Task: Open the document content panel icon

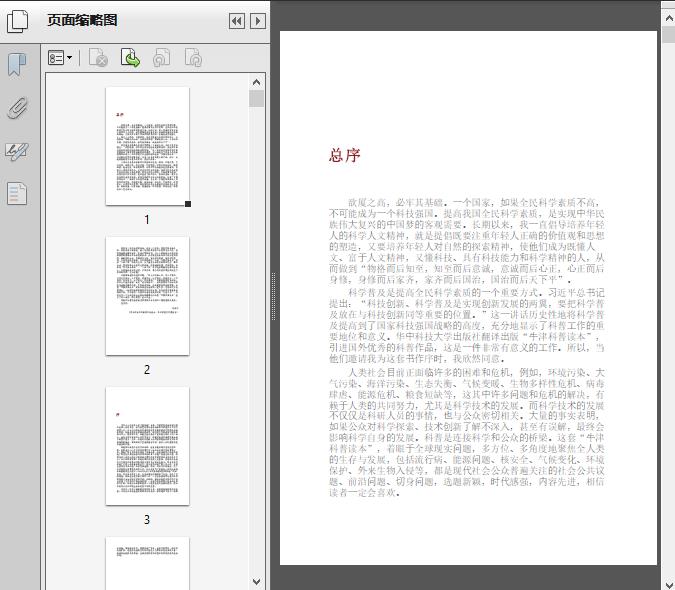Action: (x=17, y=193)
